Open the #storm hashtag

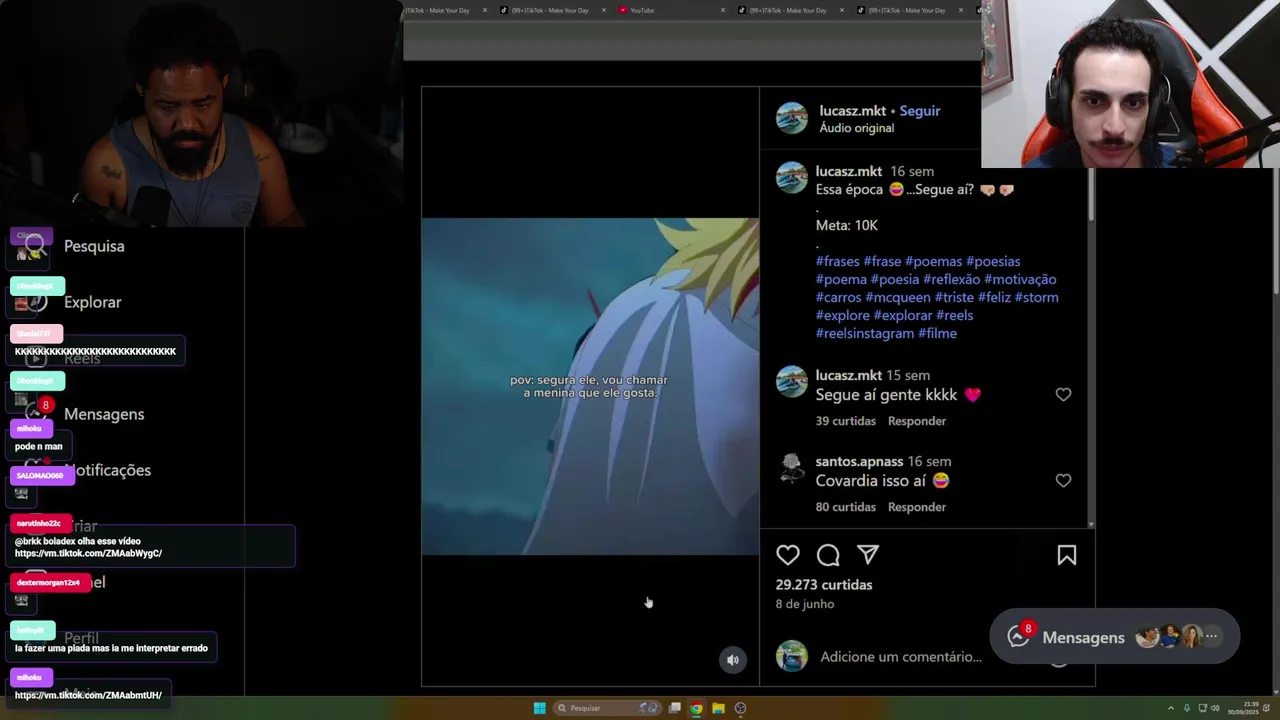point(1037,297)
